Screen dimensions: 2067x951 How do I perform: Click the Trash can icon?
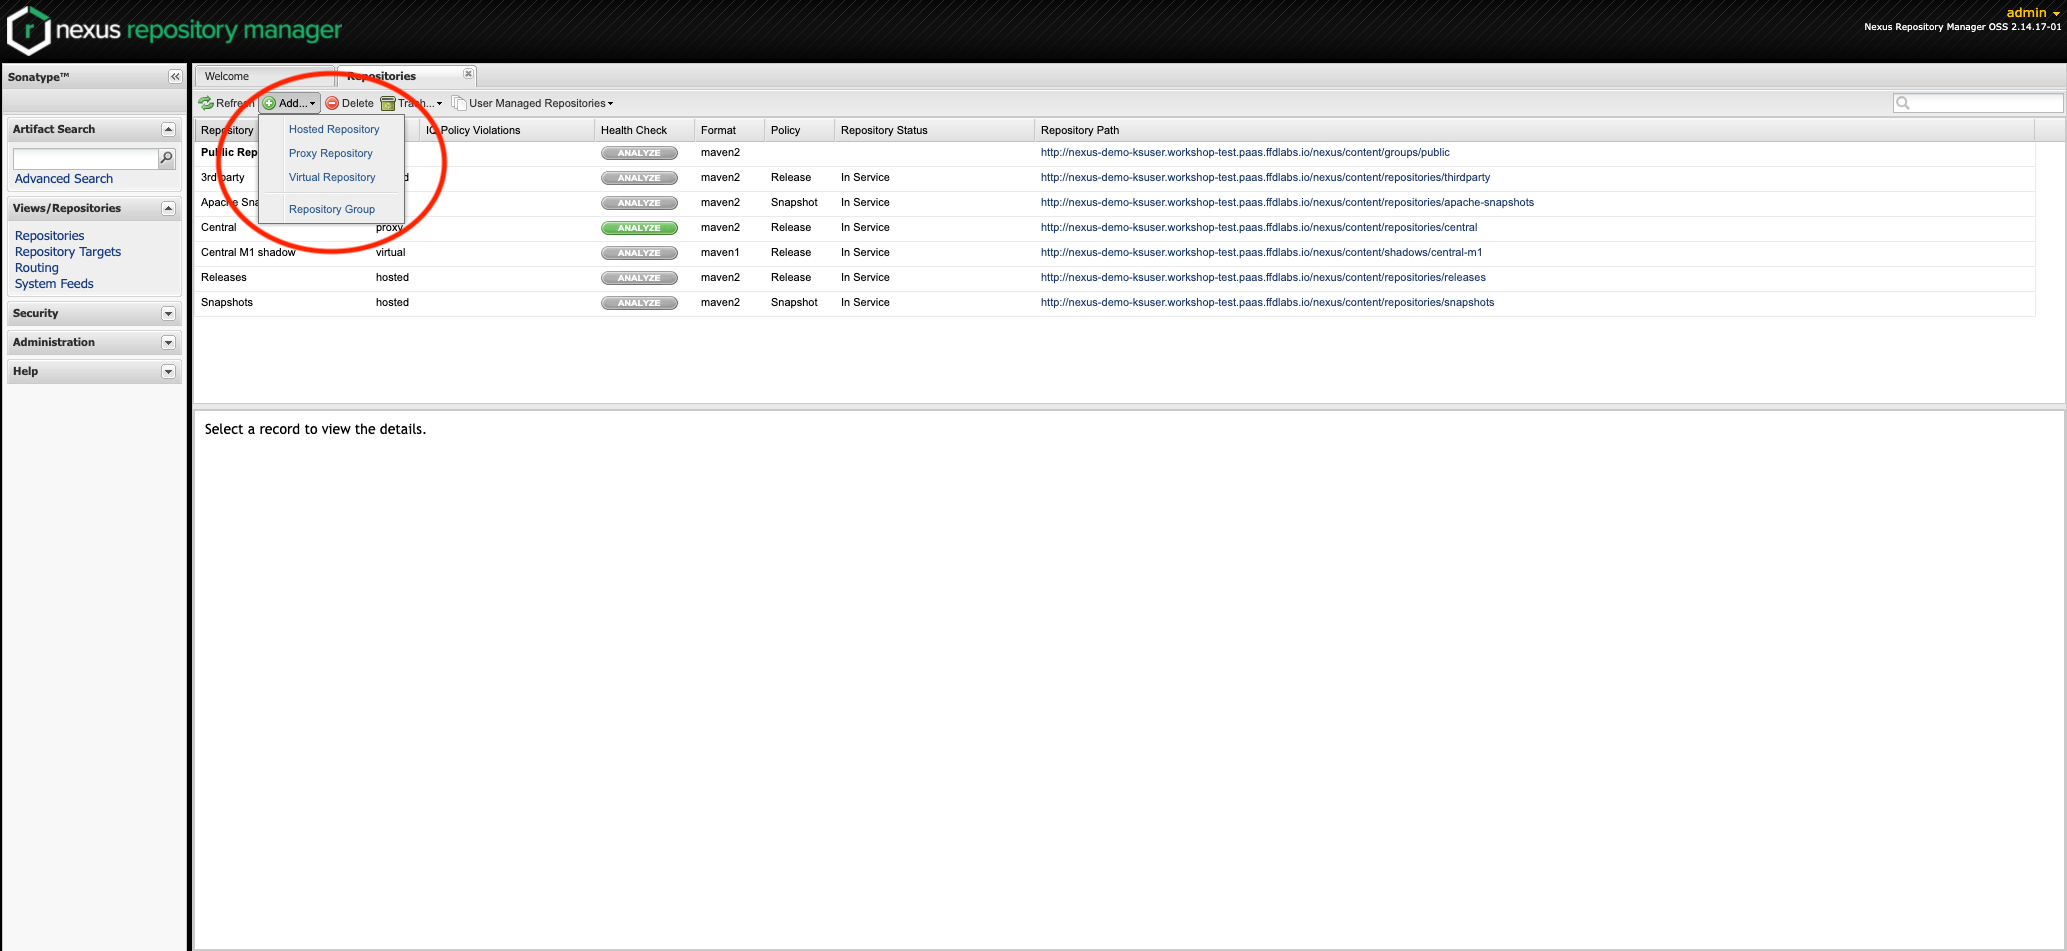click(x=388, y=103)
